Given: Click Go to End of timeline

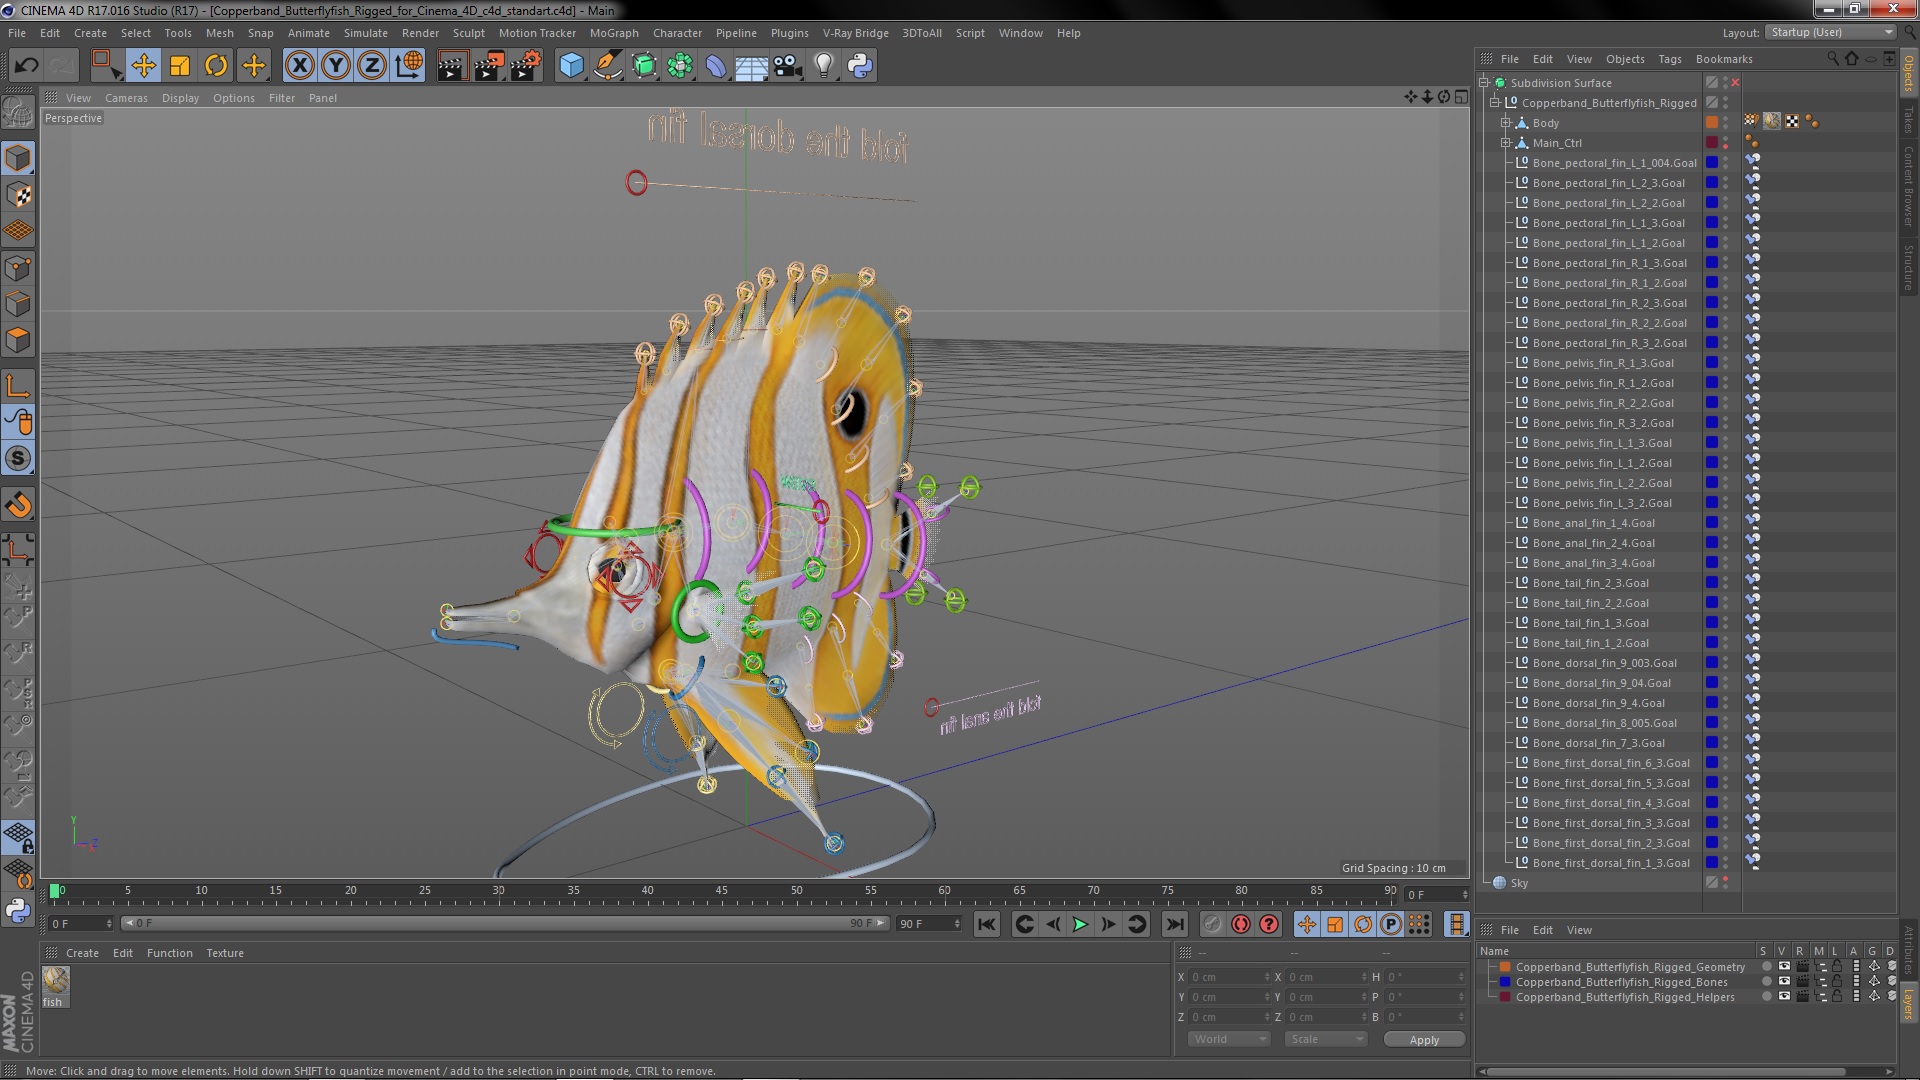Looking at the screenshot, I should click(x=1175, y=924).
